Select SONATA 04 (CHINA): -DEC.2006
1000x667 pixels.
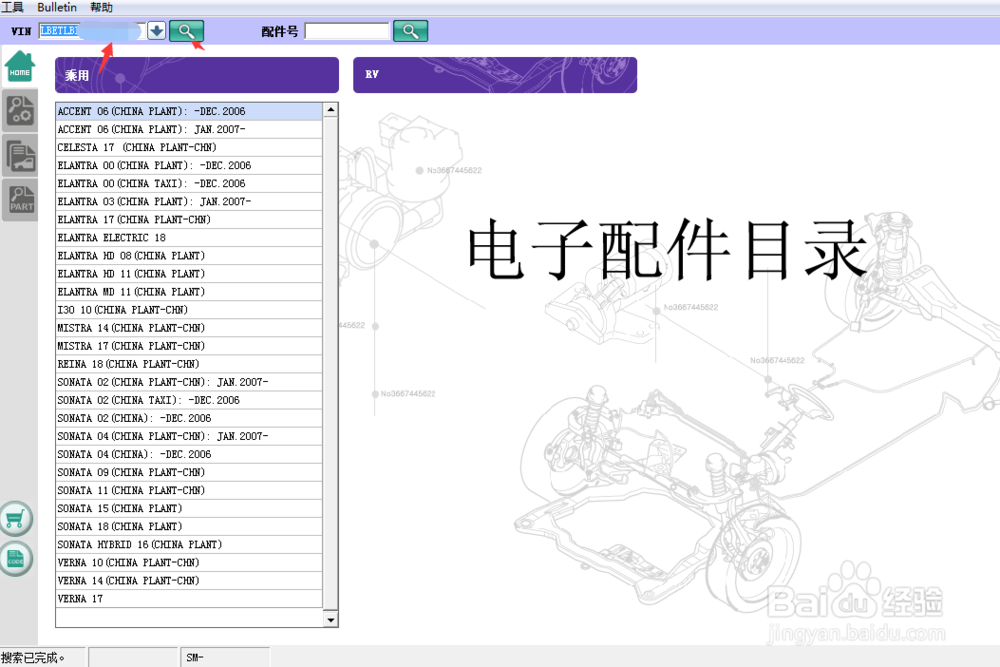tap(189, 455)
